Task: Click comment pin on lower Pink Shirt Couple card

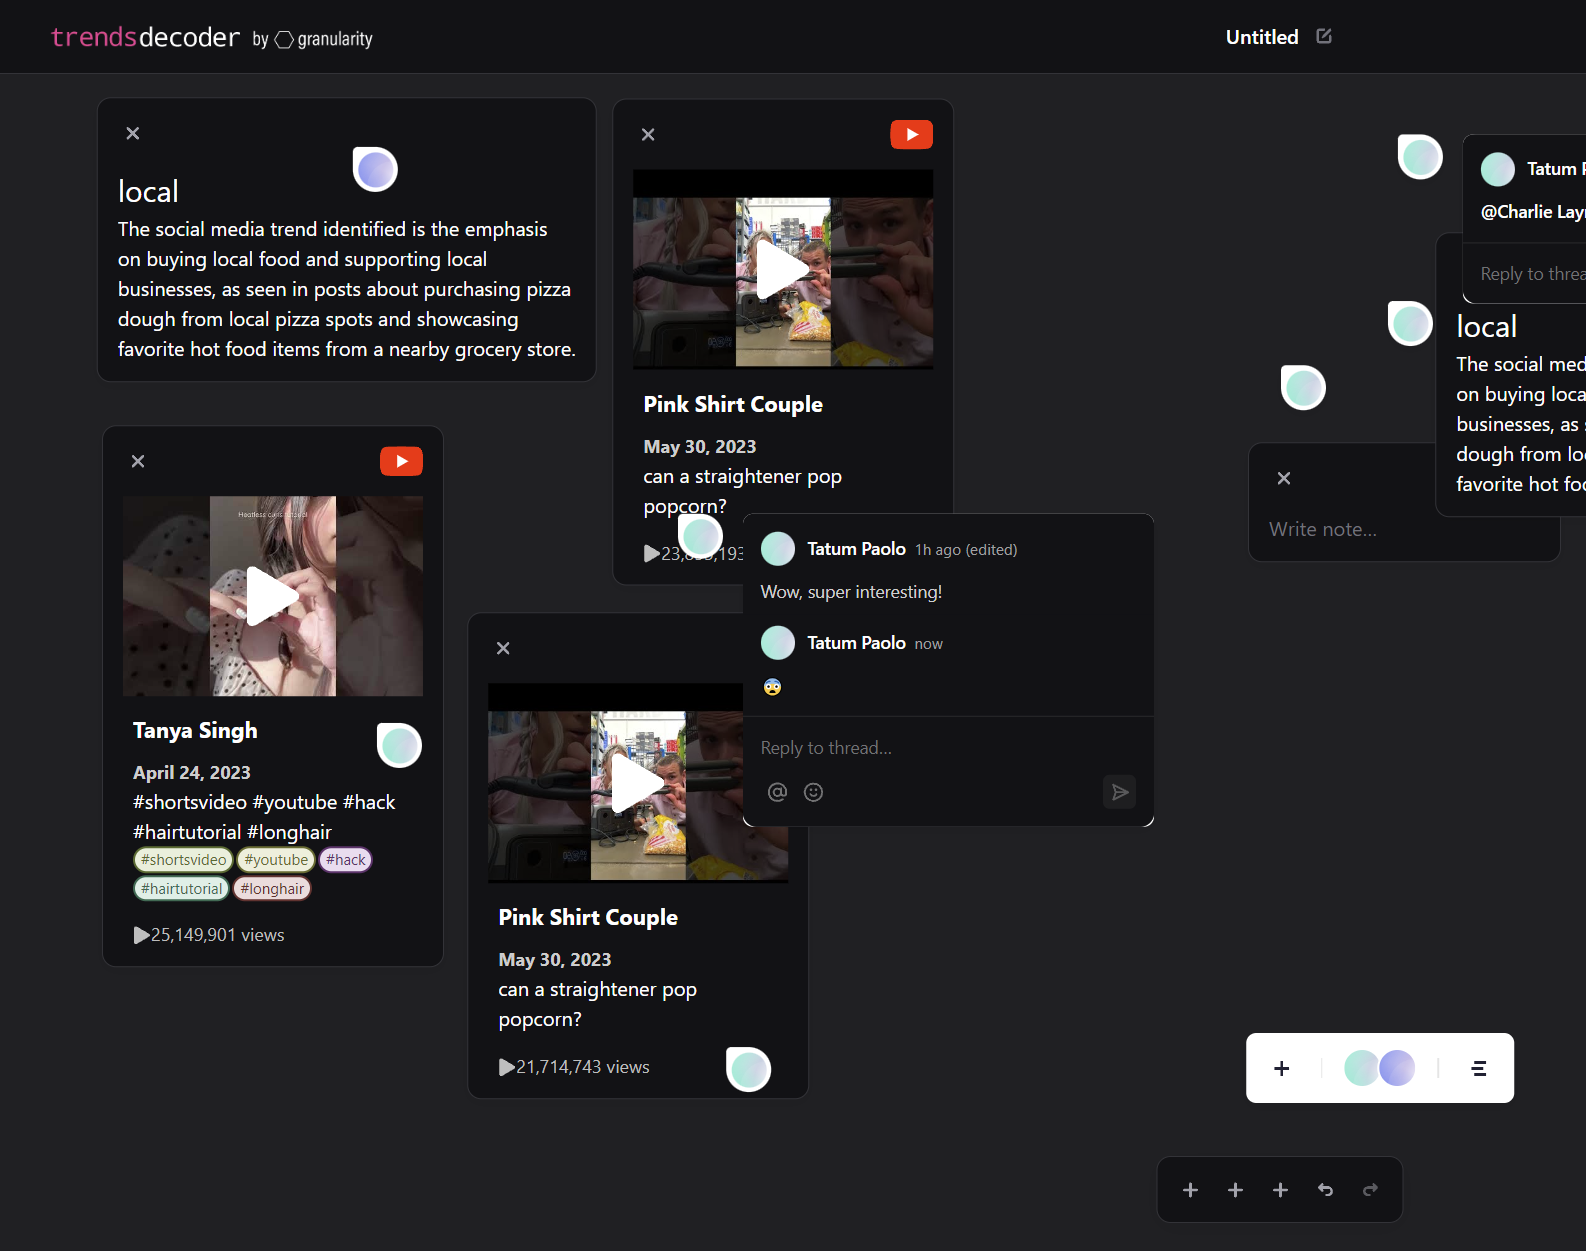Action: tap(749, 1069)
